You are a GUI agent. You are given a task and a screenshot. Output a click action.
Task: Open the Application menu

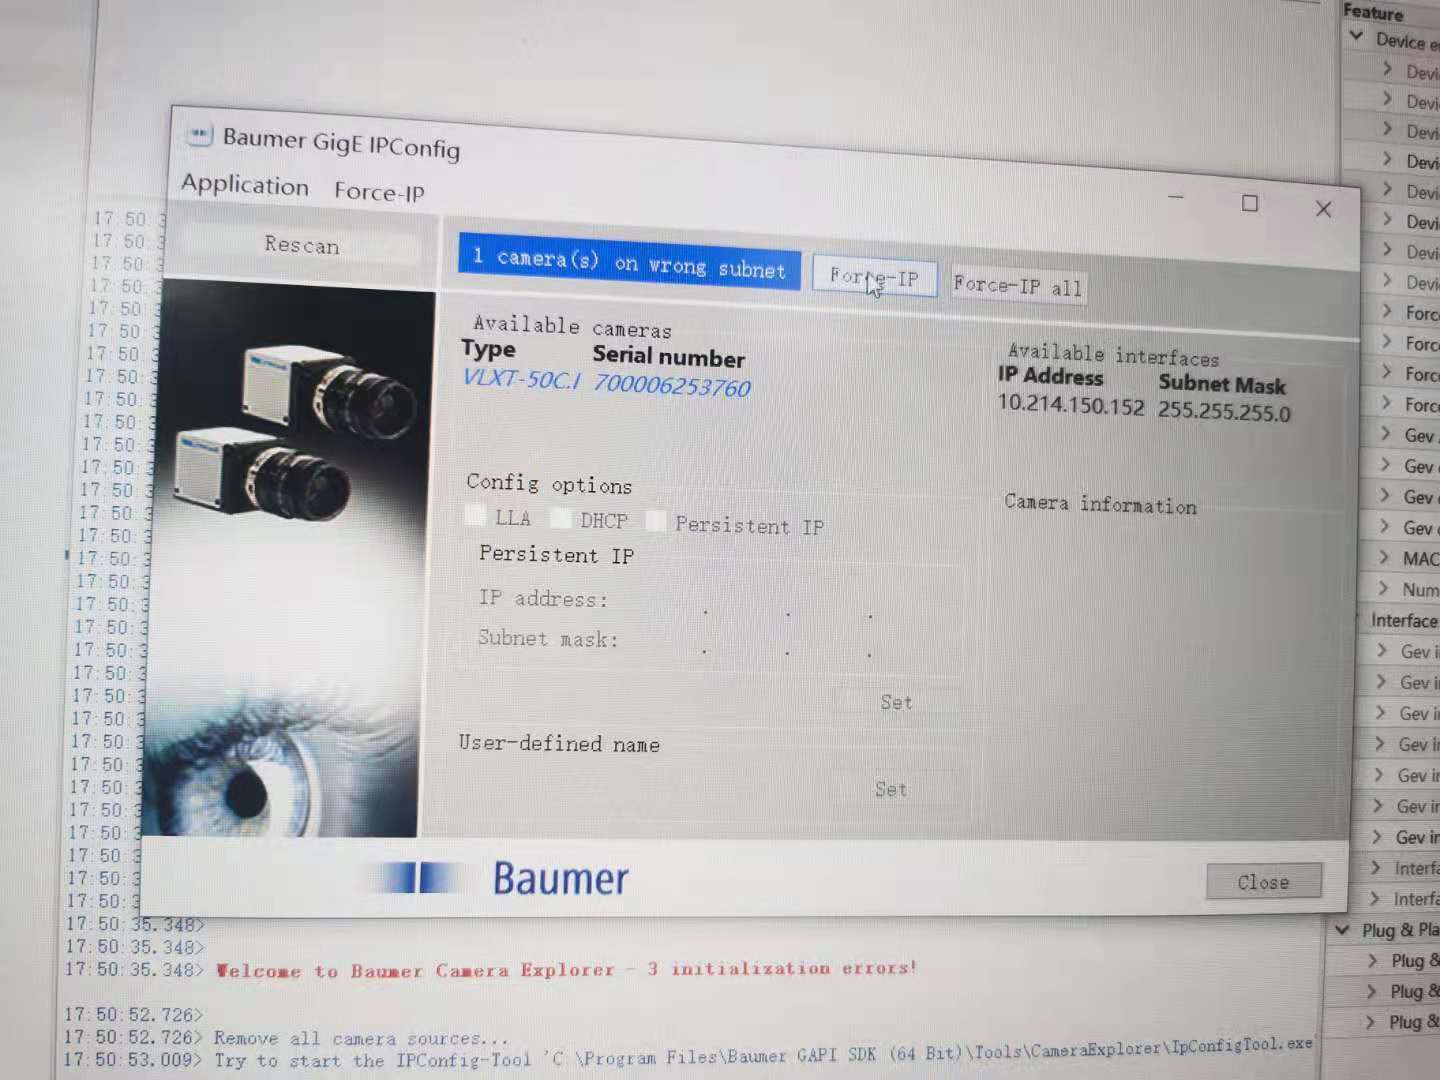point(244,186)
